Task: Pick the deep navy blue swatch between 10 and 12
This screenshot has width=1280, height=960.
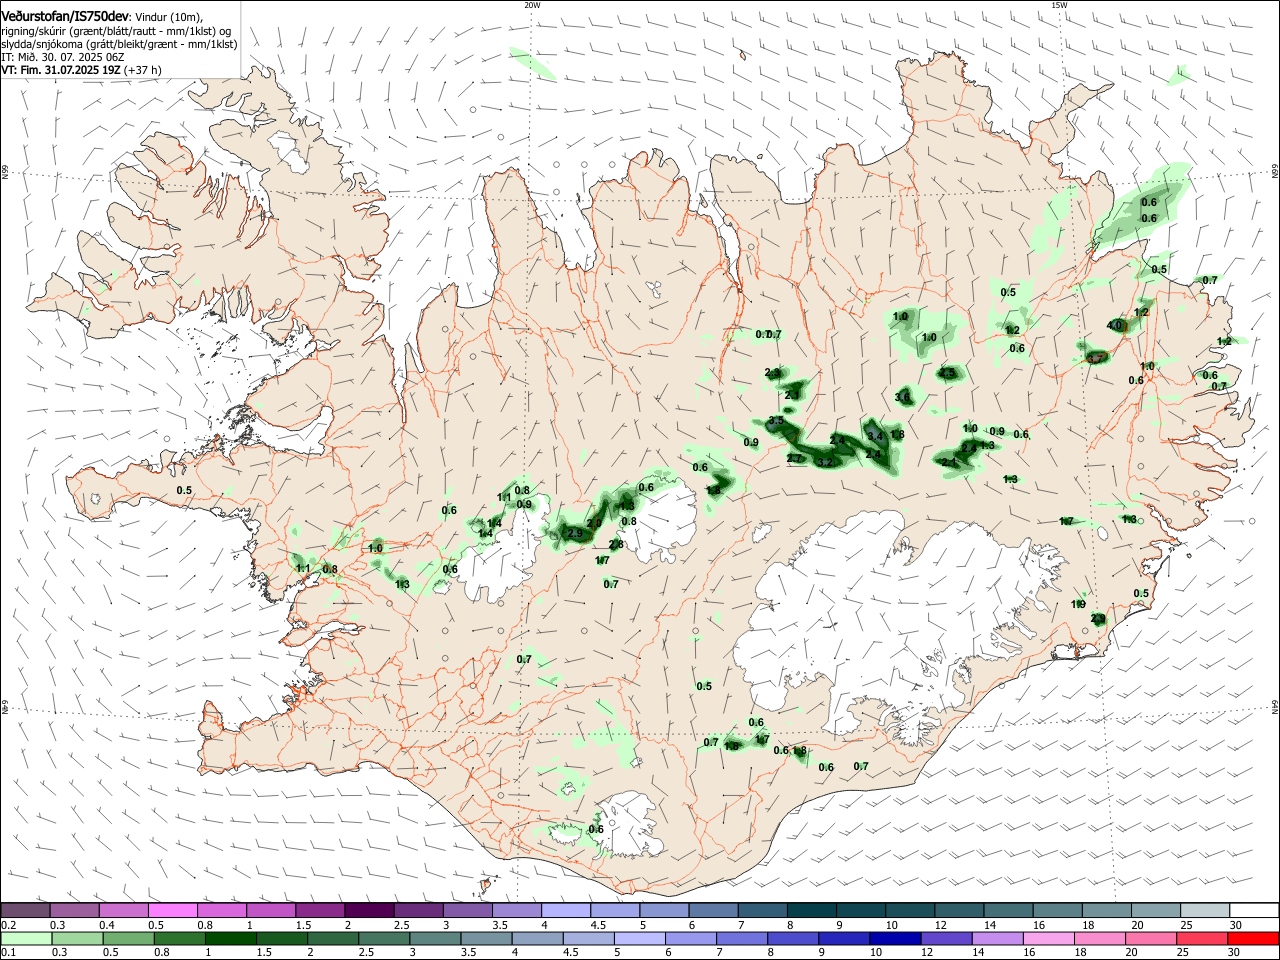Action: click(894, 939)
